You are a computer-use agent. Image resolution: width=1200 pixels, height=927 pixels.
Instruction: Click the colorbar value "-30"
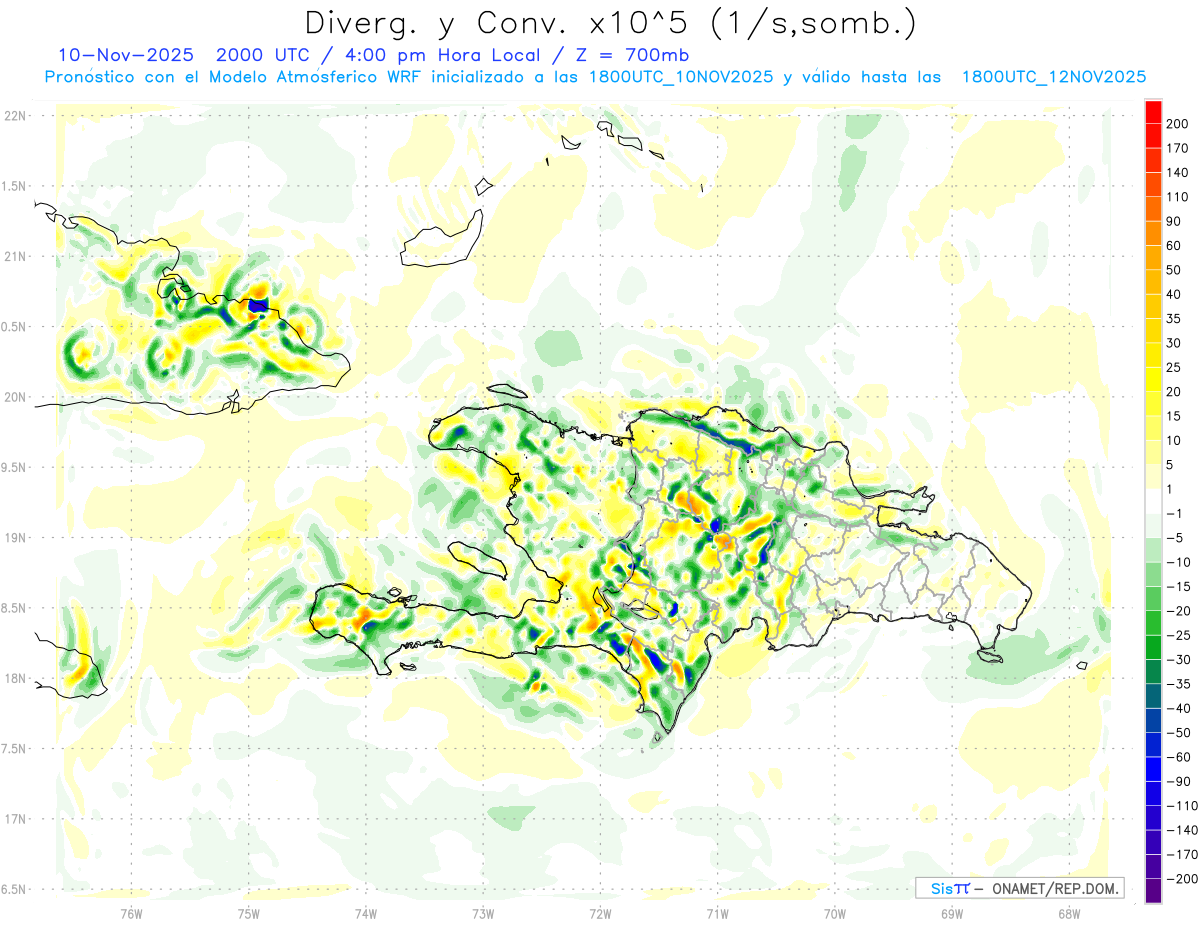1180,659
